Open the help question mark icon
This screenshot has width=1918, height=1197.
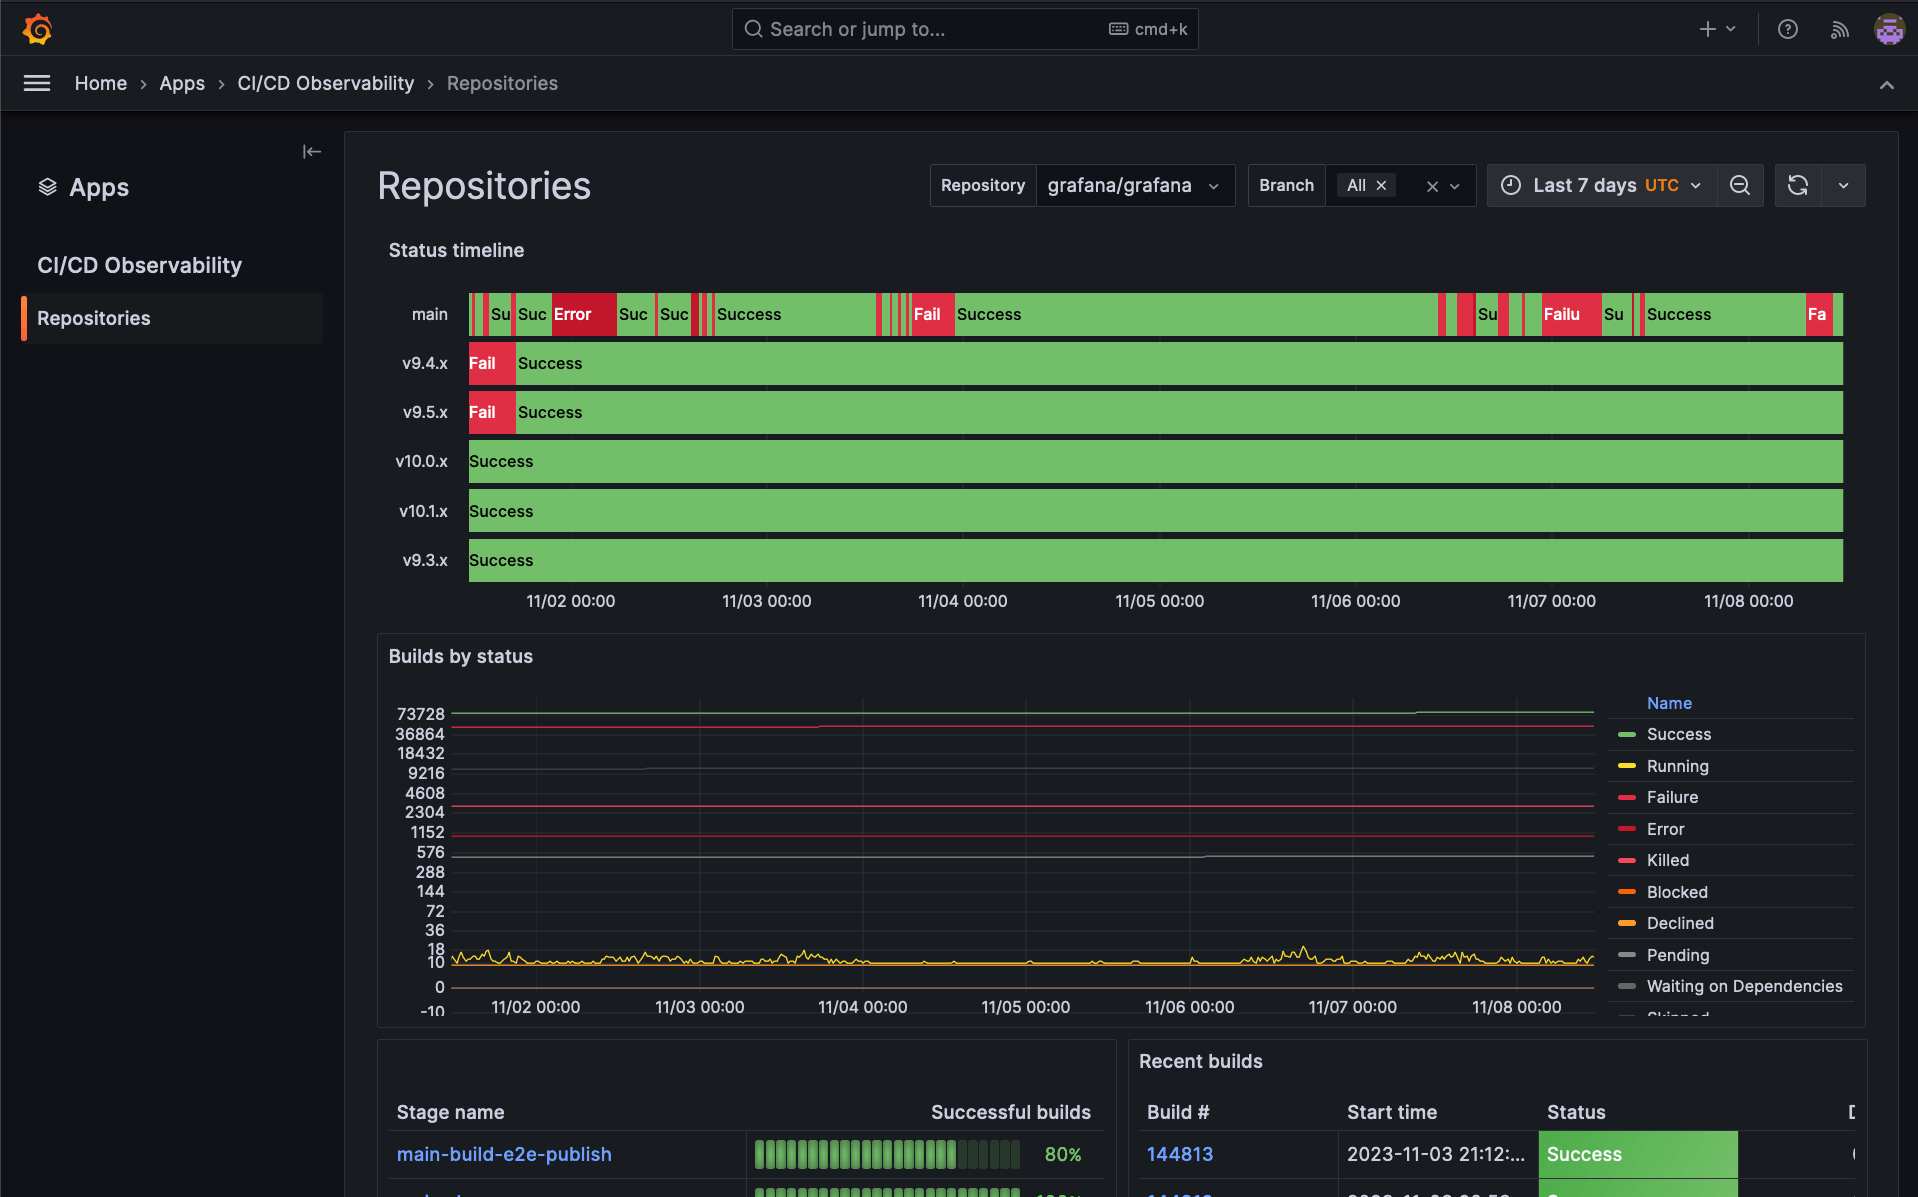[1787, 29]
